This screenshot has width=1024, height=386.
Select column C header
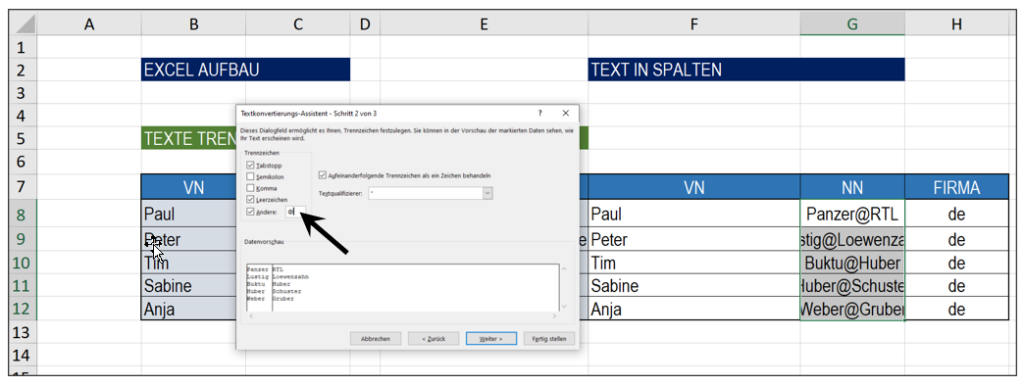pos(298,24)
